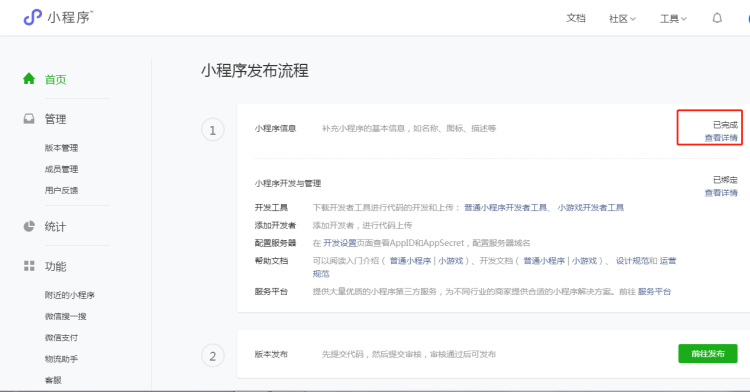
Task: Open 用户反馈 under 管理
Action: tap(61, 190)
